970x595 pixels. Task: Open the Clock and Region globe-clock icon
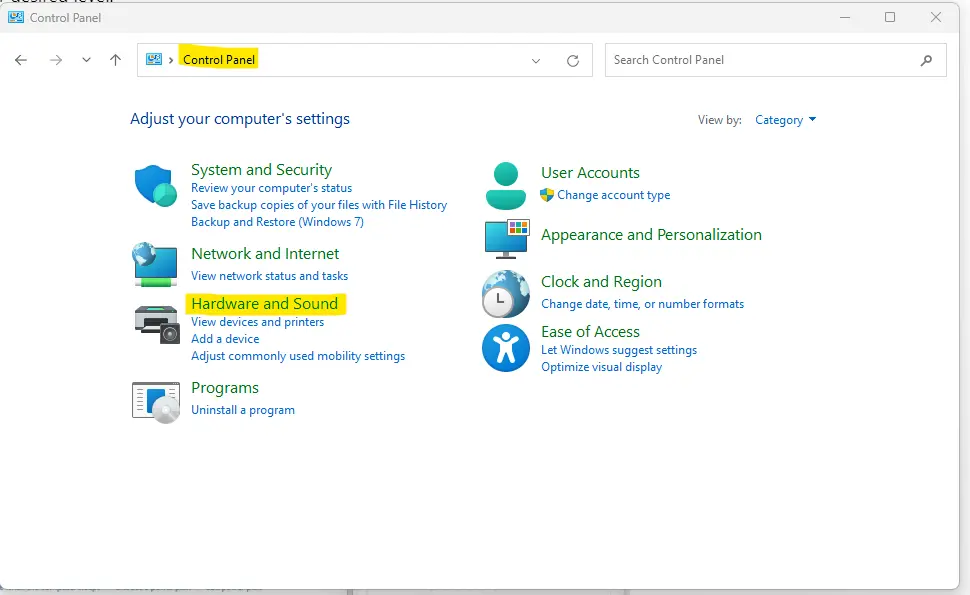pyautogui.click(x=506, y=294)
